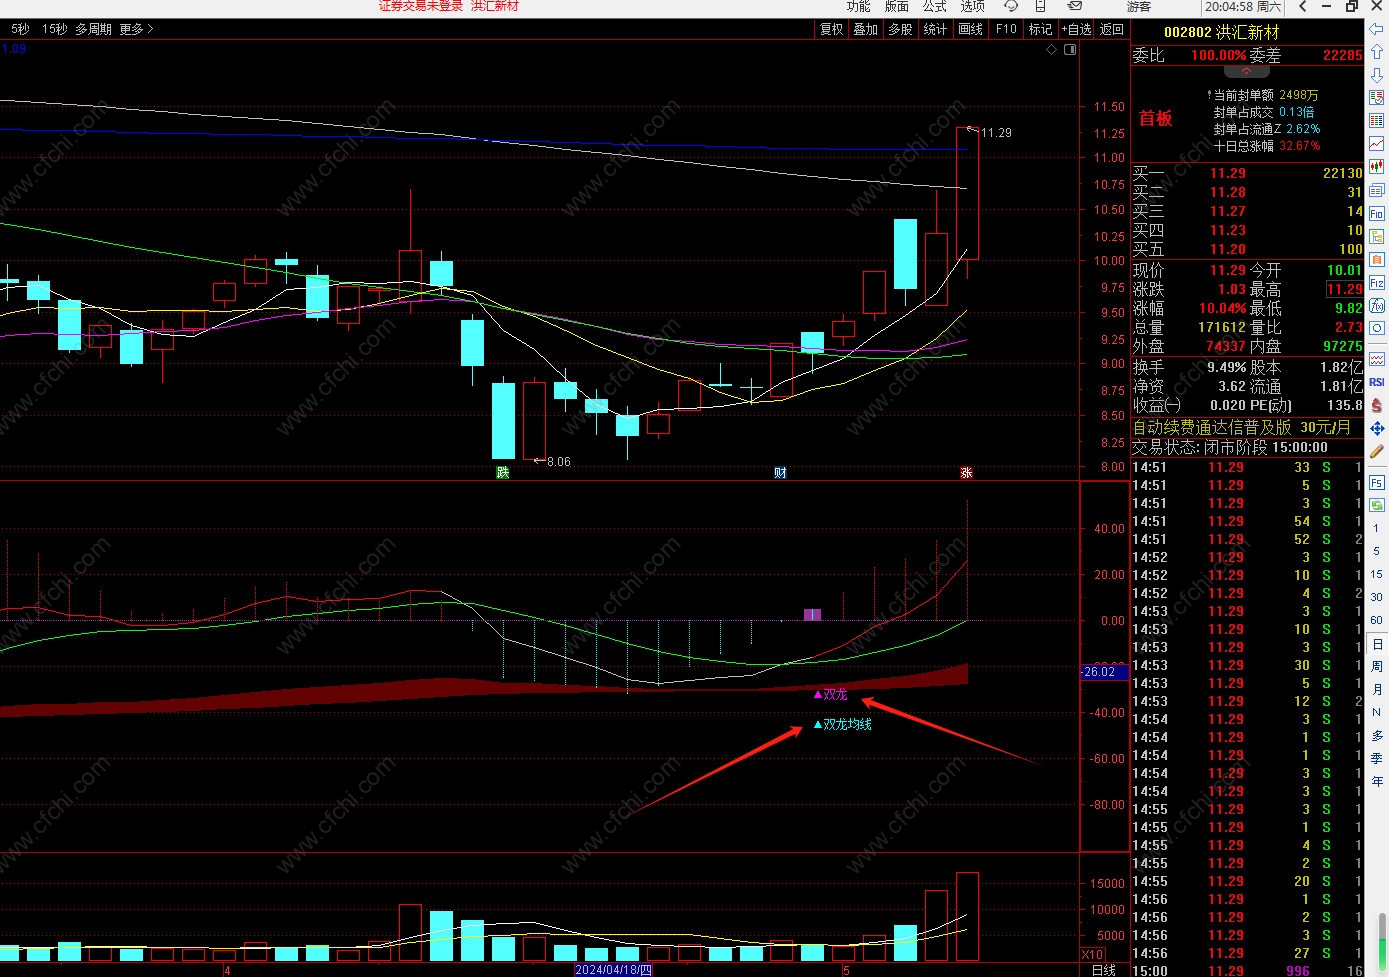This screenshot has width=1389, height=977.
Task: Switch to candlestick K-line chart icon
Action: [x=1377, y=166]
